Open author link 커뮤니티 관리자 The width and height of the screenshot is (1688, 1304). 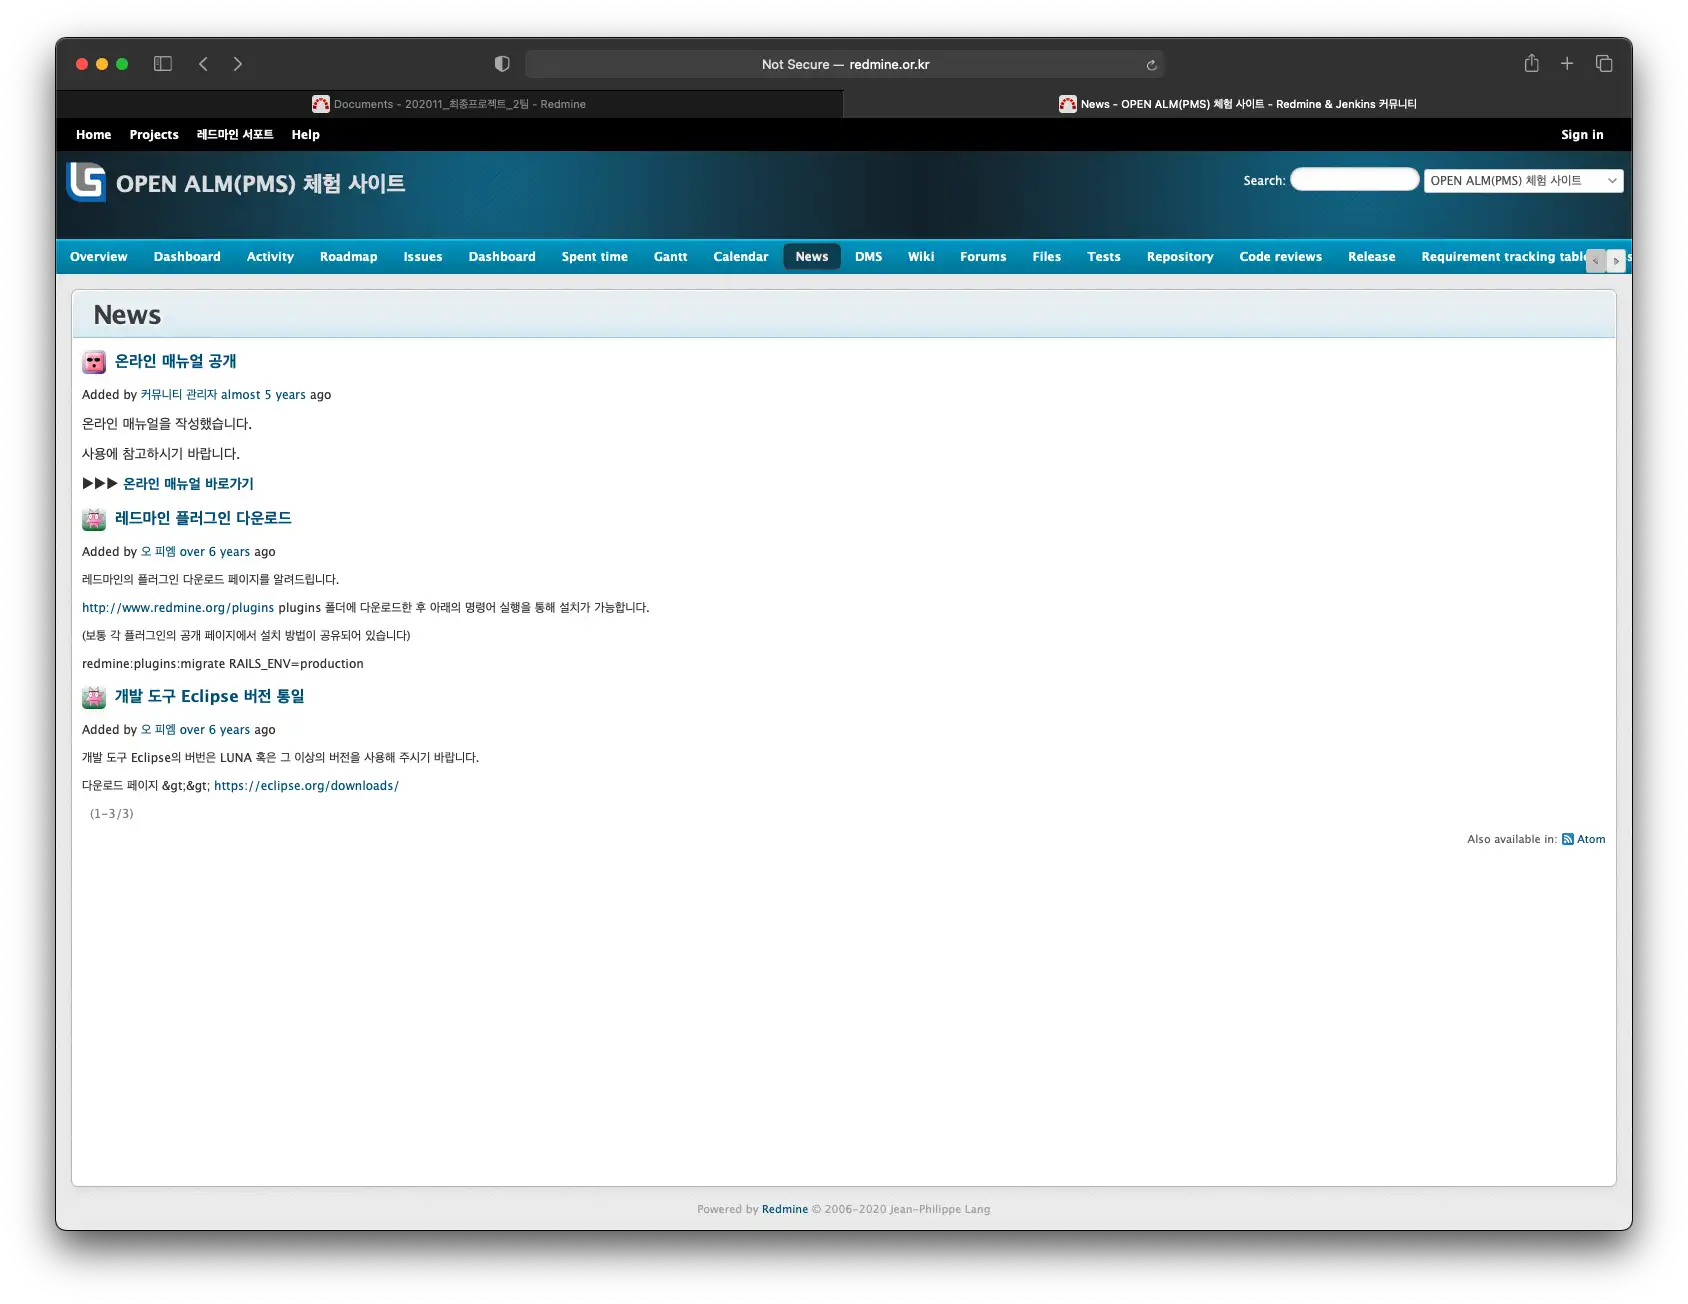click(179, 395)
